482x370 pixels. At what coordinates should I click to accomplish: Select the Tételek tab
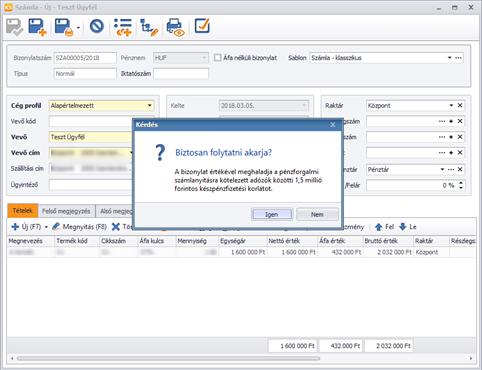tap(23, 211)
